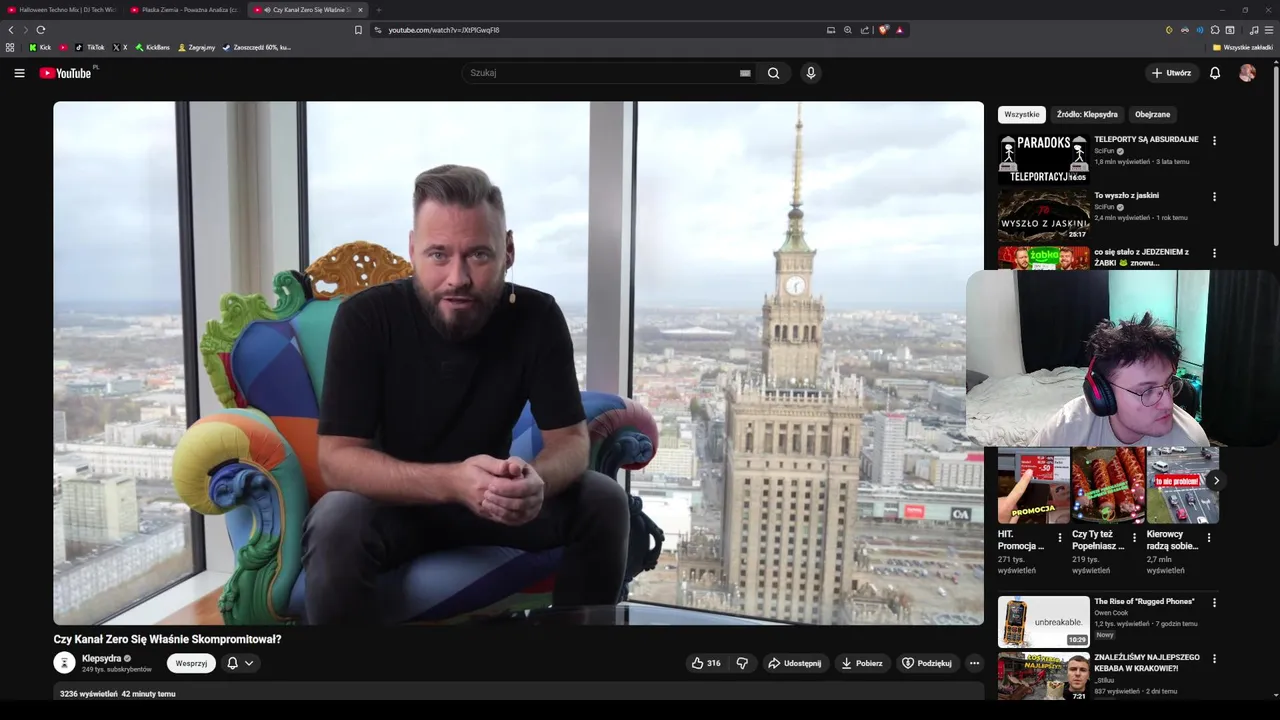The image size is (1280, 720).
Task: Open the YouTube hamburger guide menu
Action: 19,73
